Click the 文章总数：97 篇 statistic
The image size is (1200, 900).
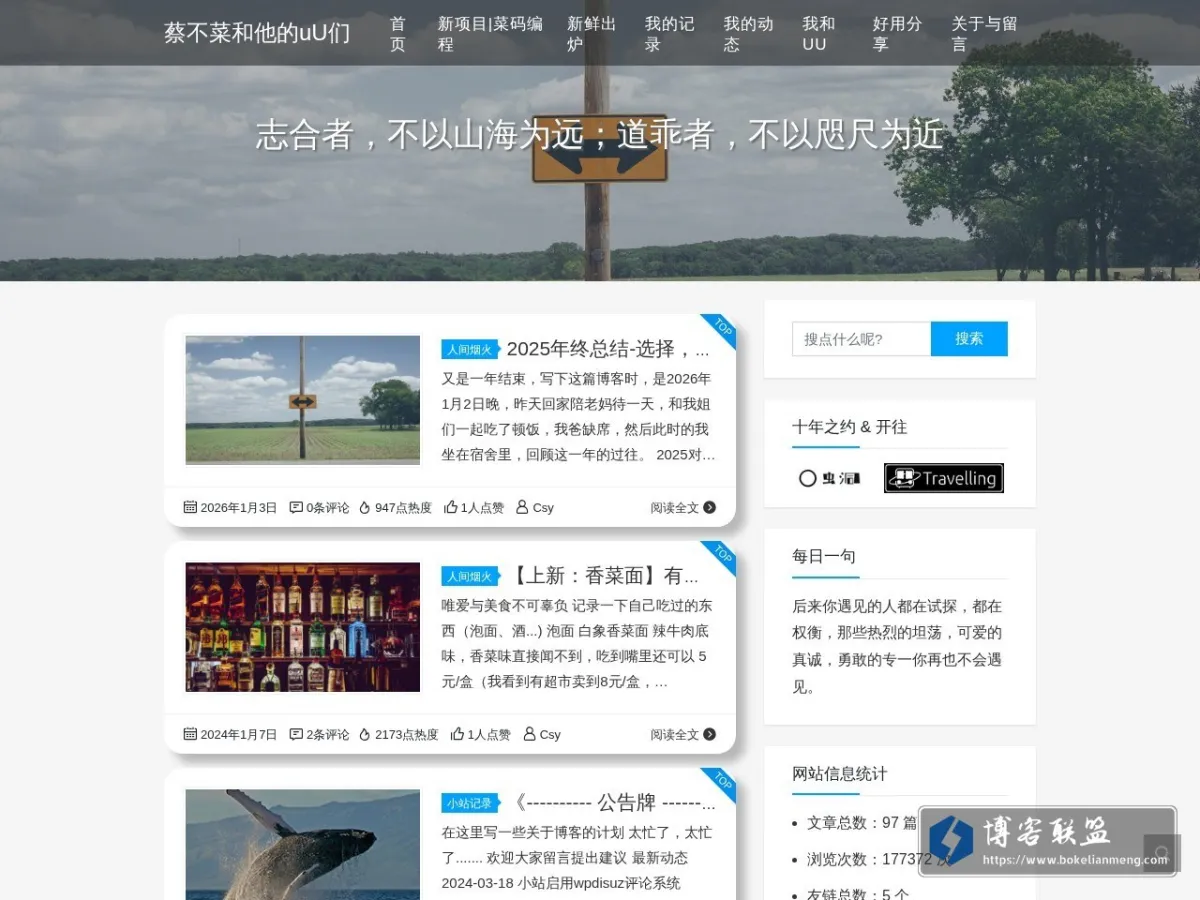coord(862,823)
